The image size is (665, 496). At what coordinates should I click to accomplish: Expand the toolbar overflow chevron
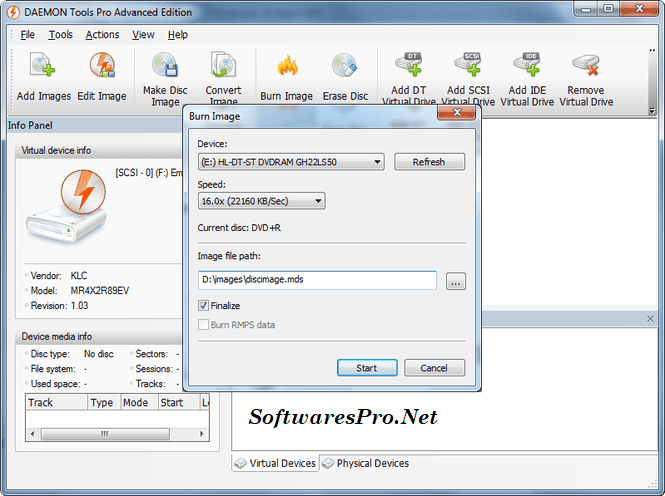click(652, 51)
